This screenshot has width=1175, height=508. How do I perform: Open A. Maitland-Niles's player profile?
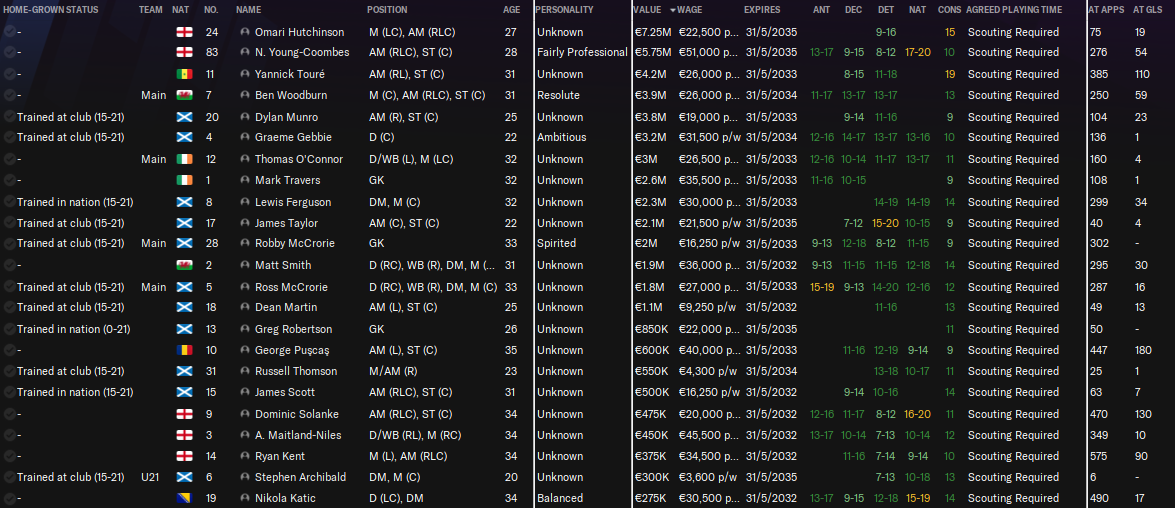click(x=300, y=435)
